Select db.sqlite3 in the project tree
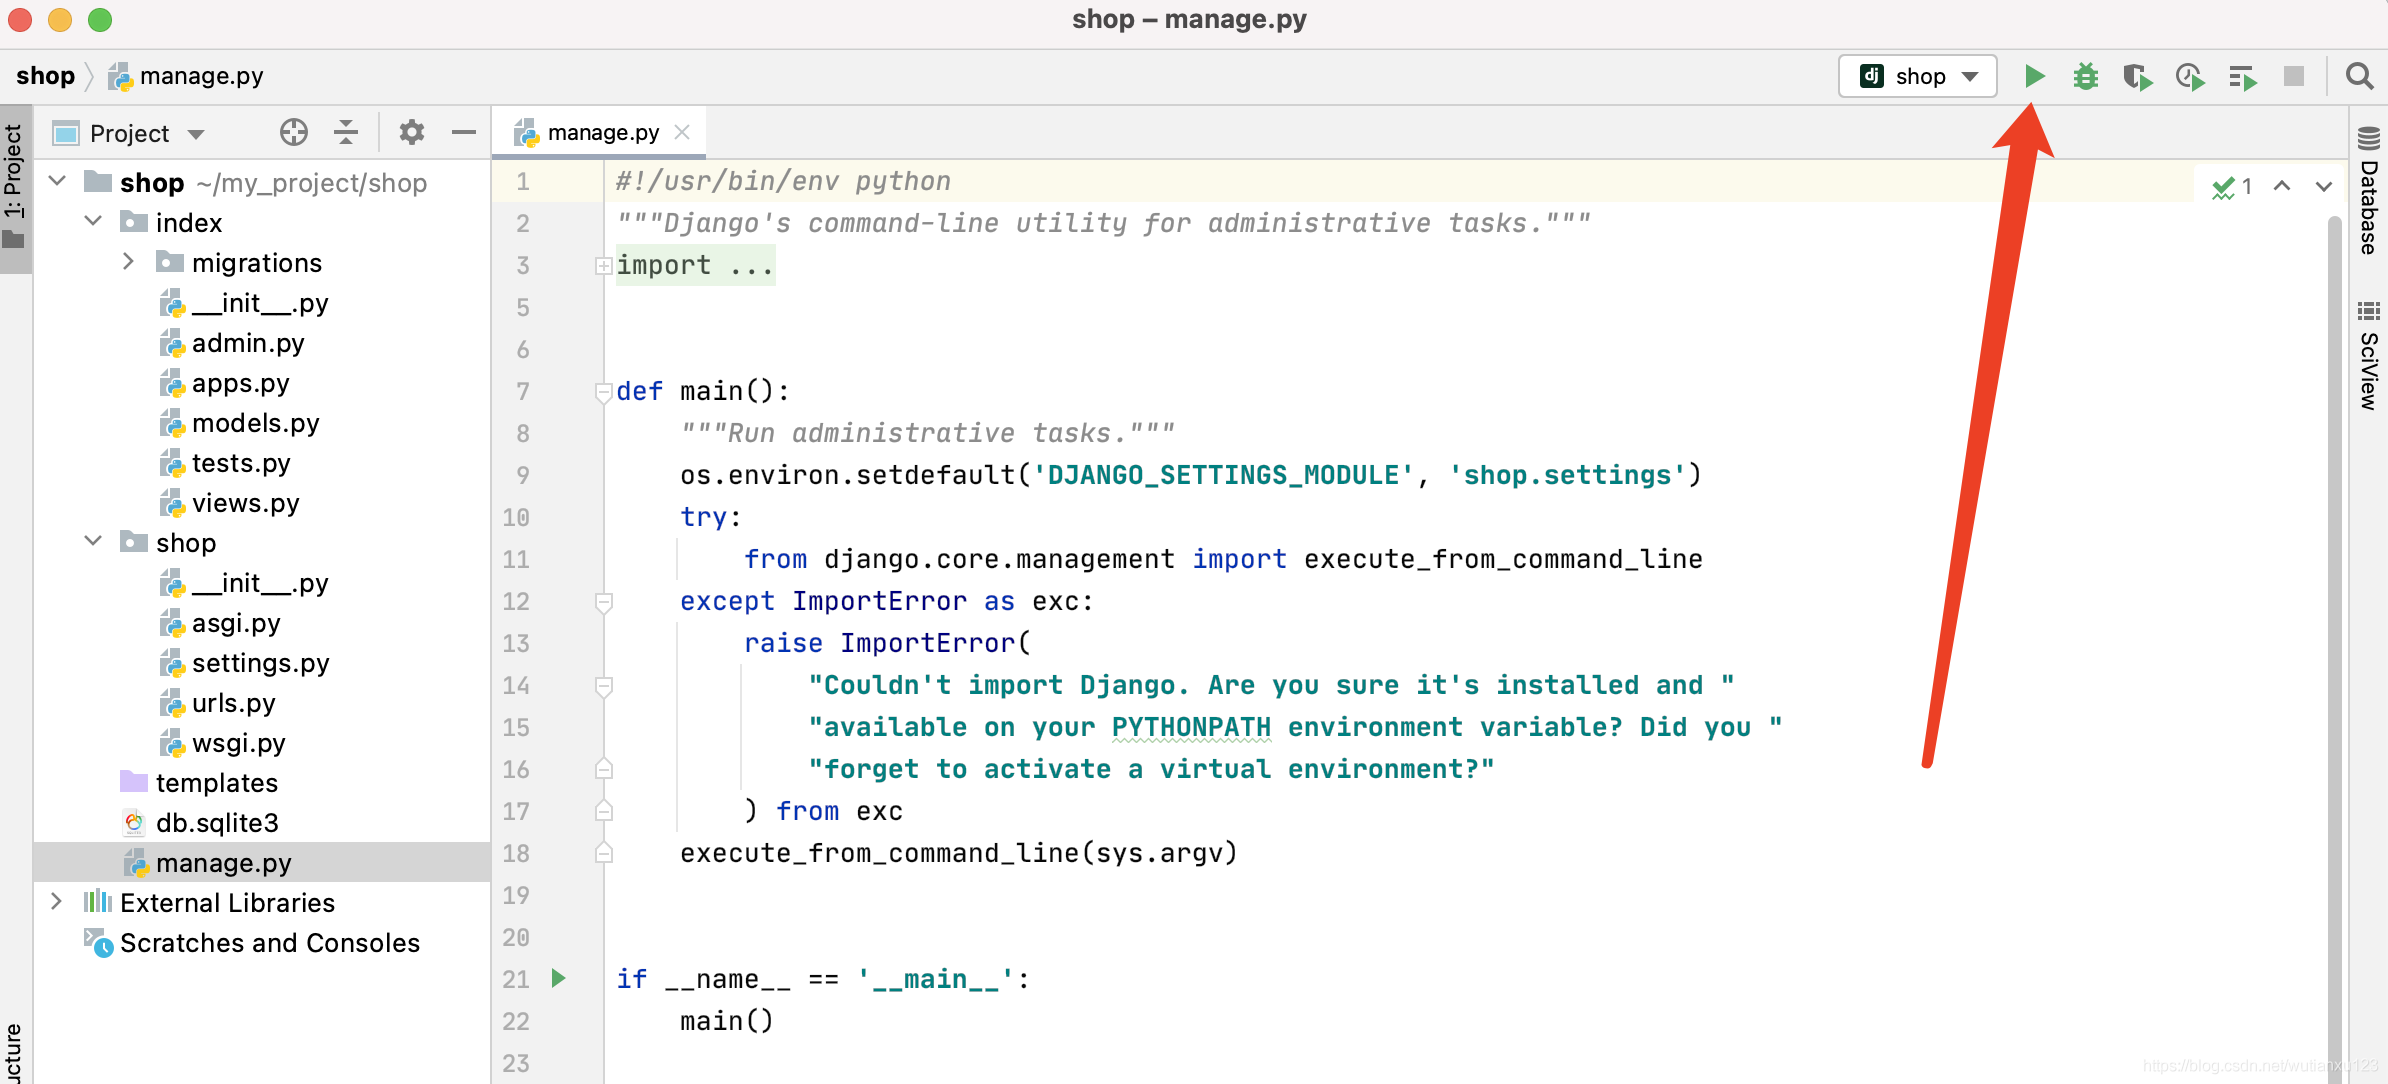 (217, 823)
